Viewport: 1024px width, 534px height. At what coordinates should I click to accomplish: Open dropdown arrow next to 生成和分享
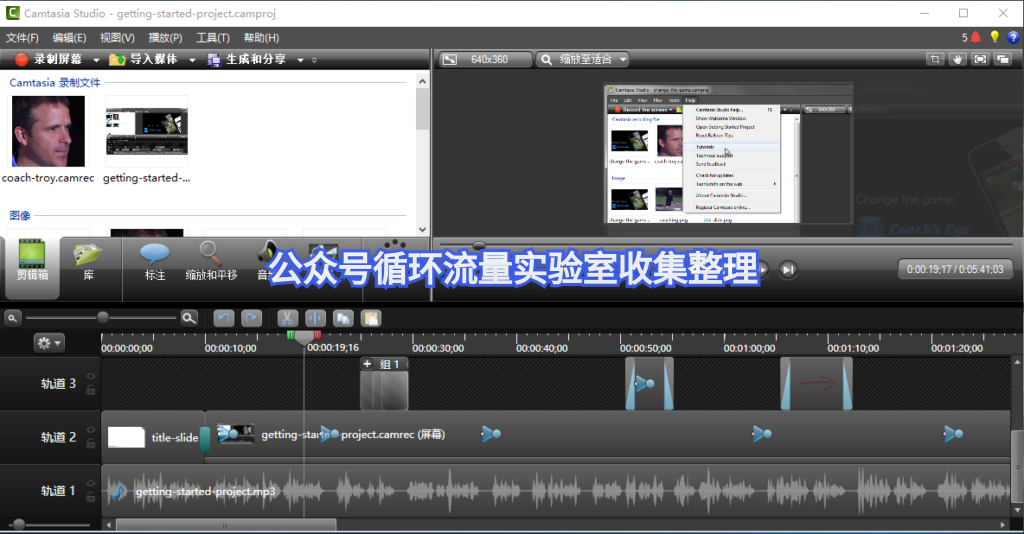(300, 60)
